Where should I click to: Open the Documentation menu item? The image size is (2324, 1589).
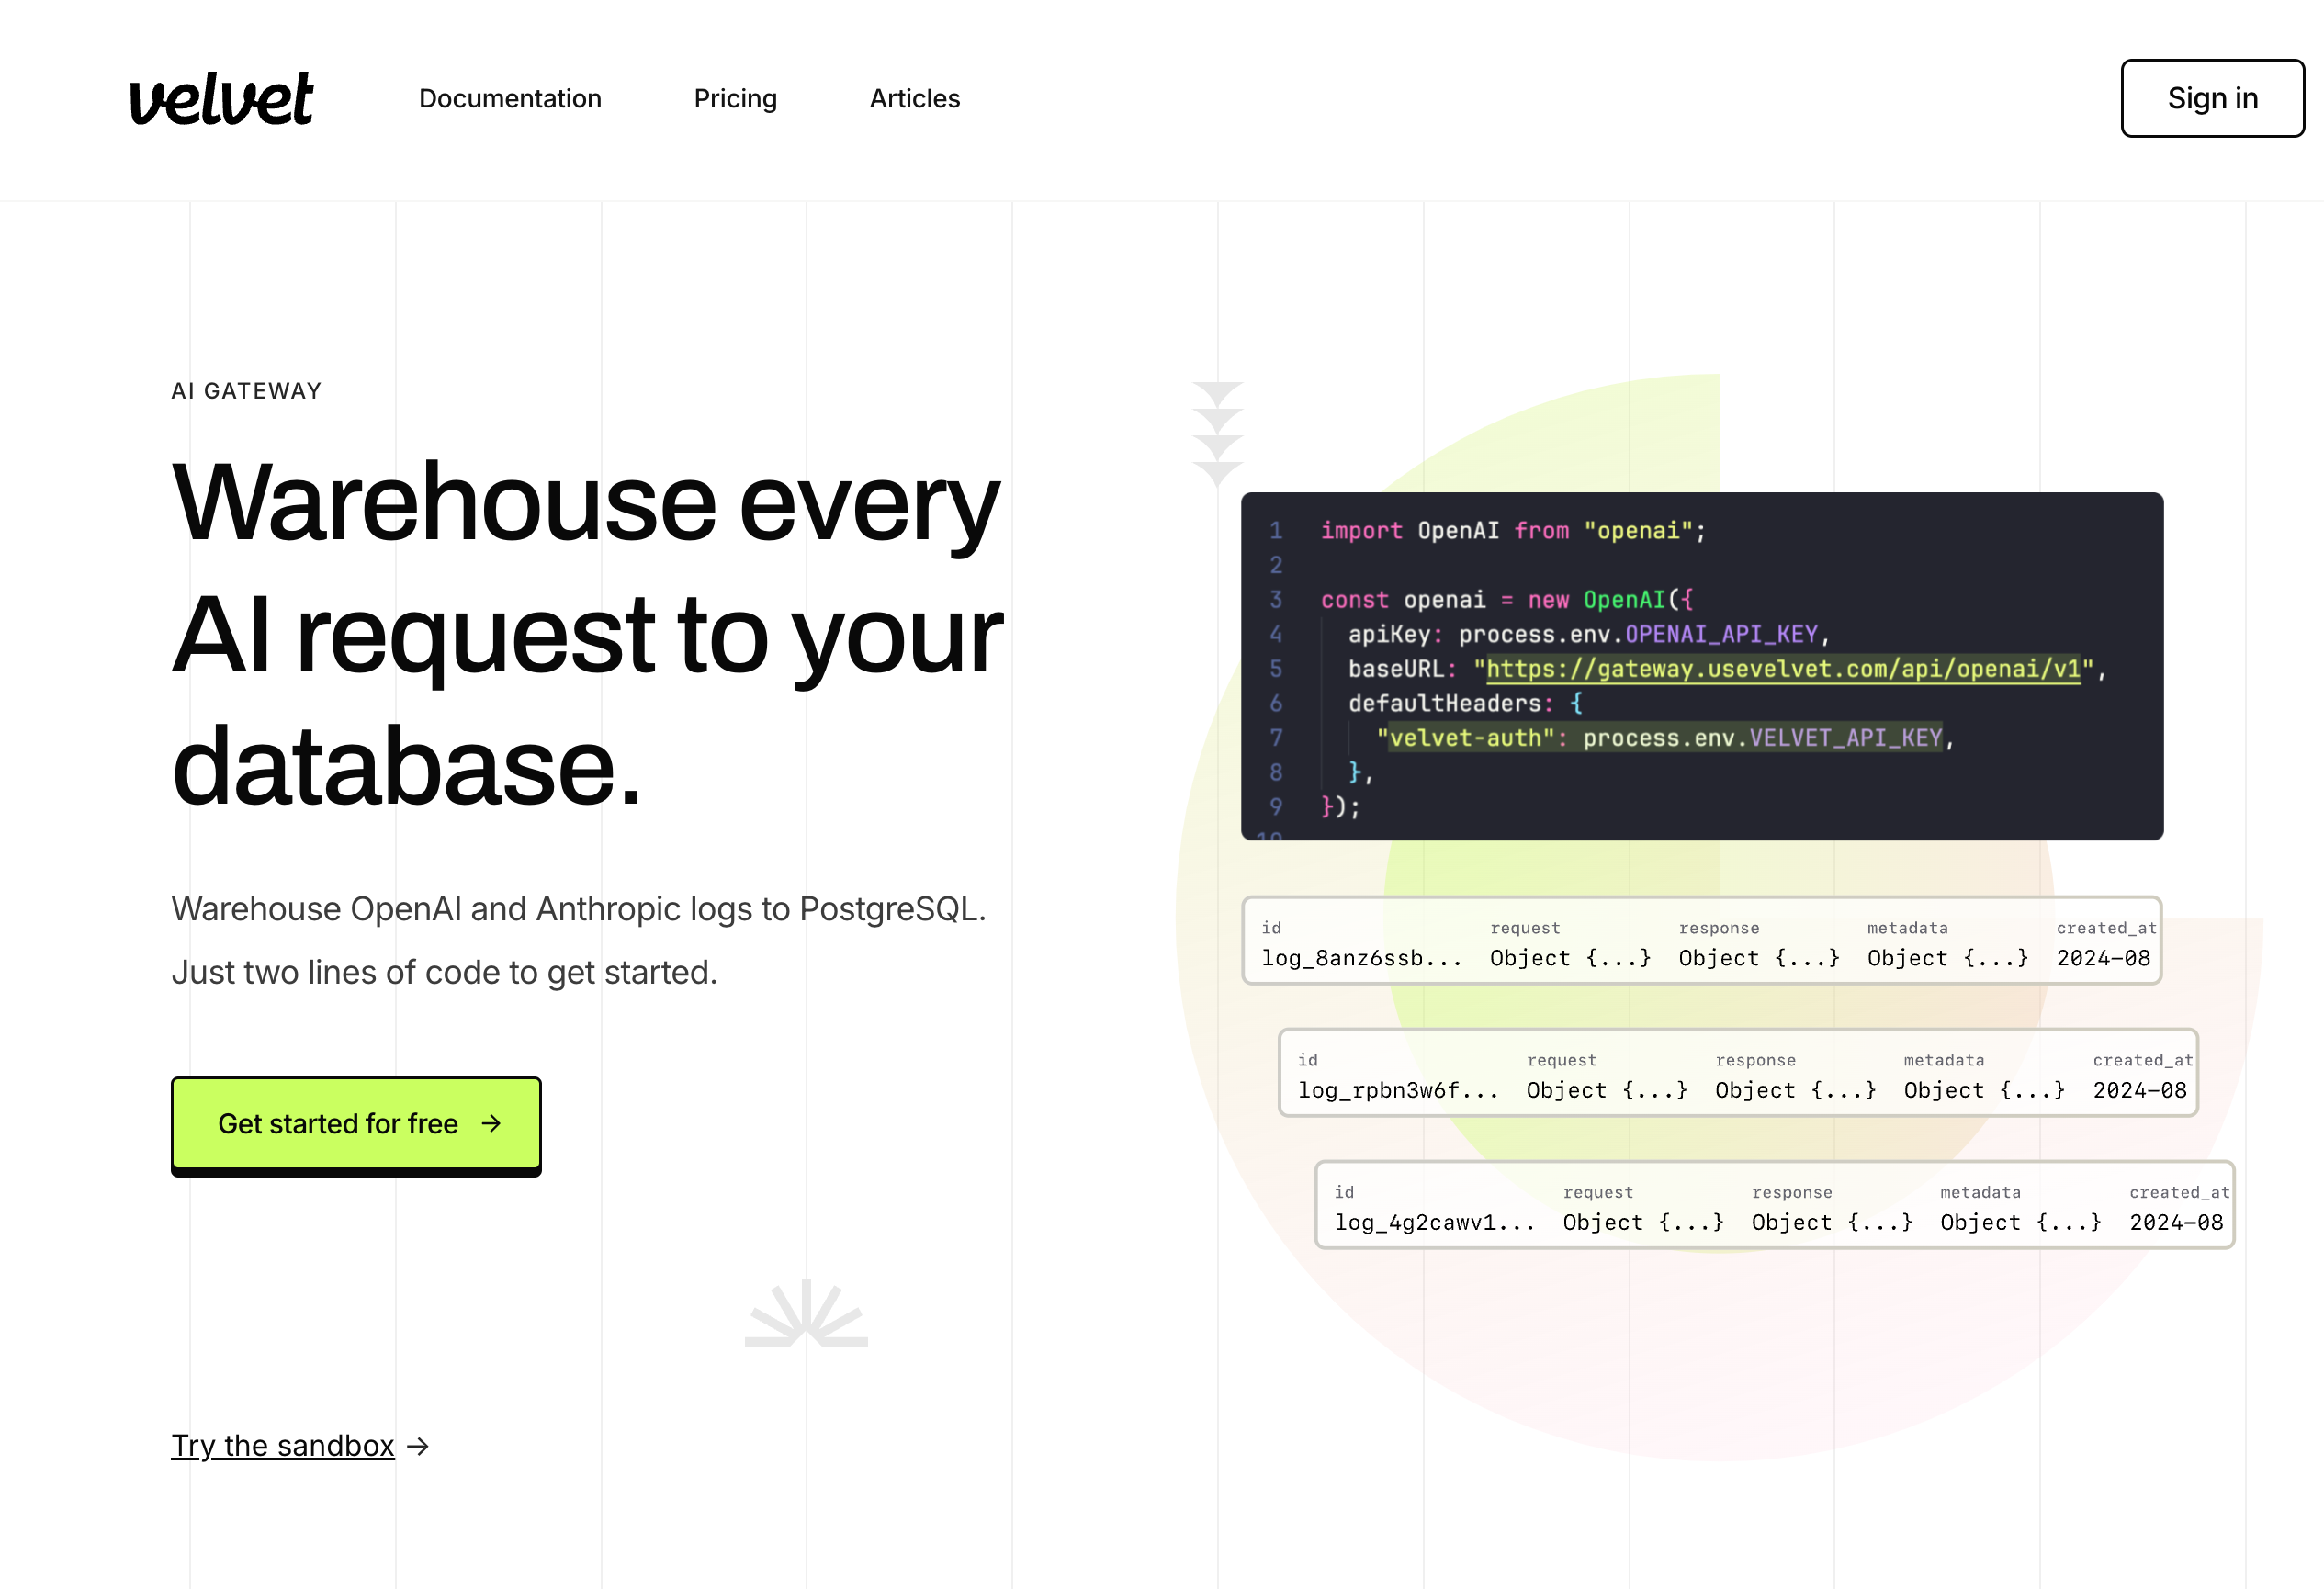pos(510,98)
